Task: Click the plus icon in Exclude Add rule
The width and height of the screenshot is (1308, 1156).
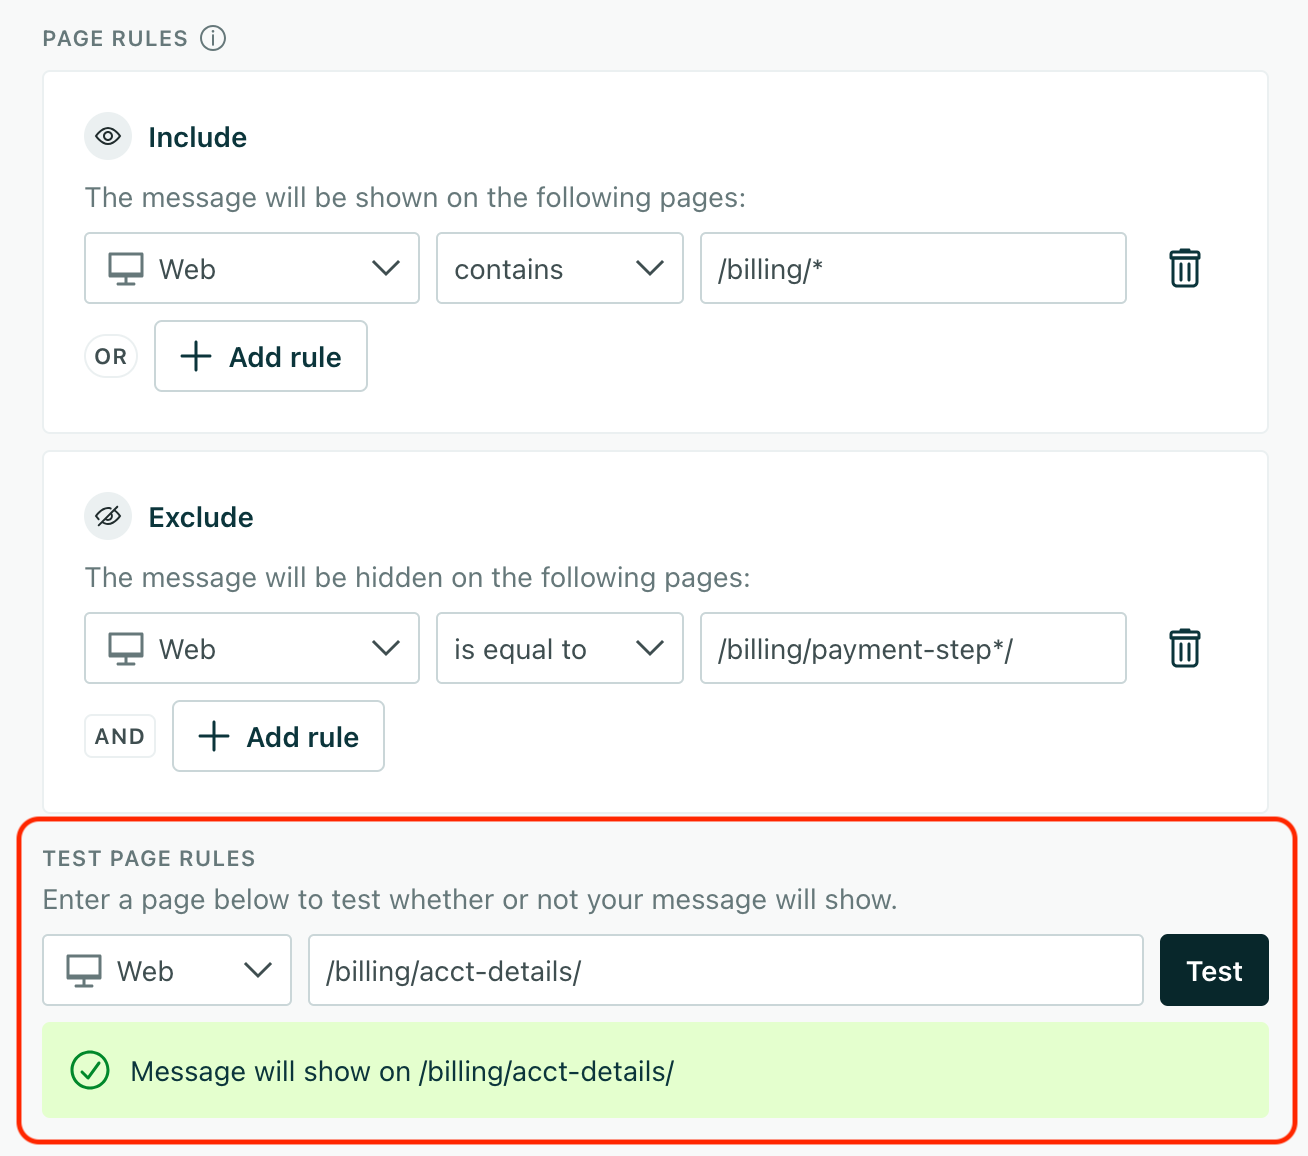Action: tap(214, 737)
